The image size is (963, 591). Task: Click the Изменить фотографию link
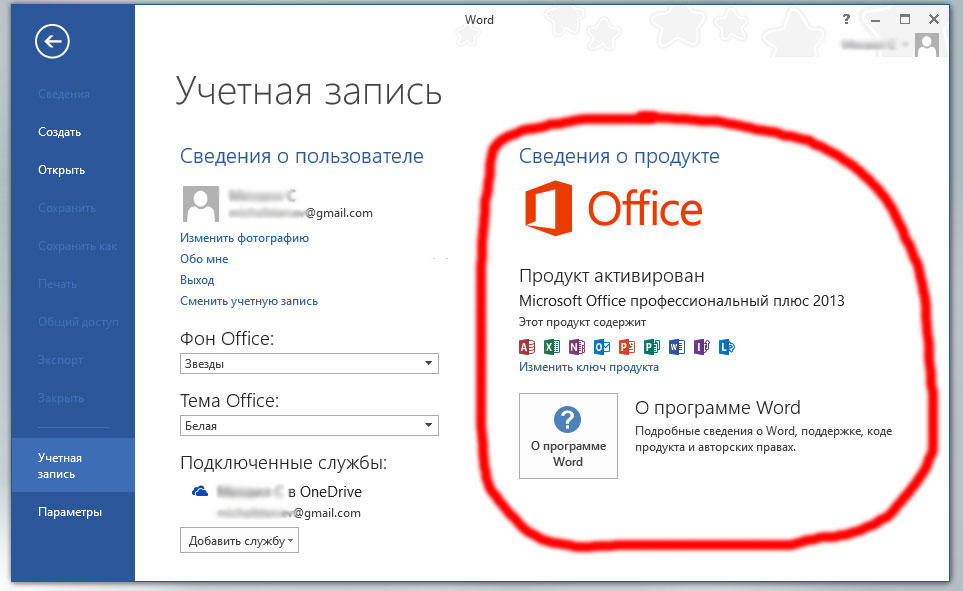coord(244,238)
